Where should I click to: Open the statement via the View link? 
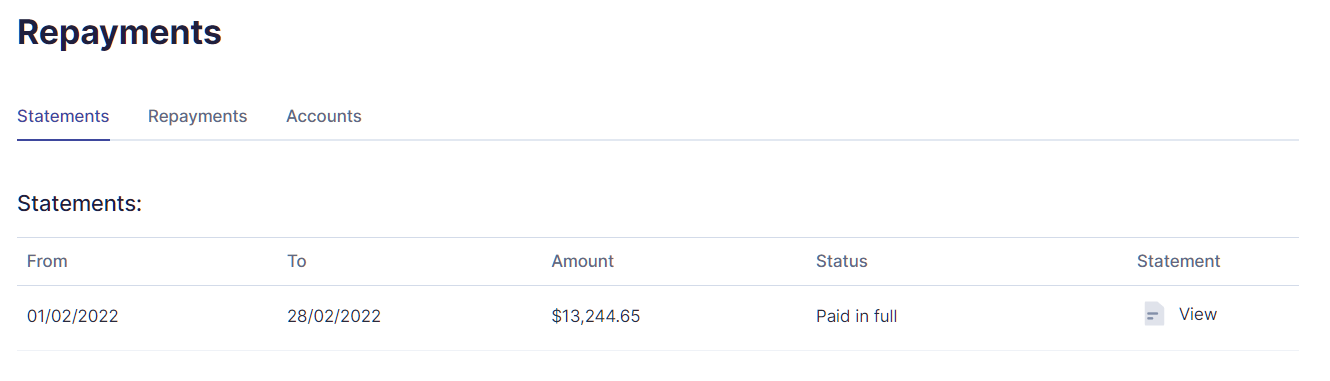pos(1197,314)
